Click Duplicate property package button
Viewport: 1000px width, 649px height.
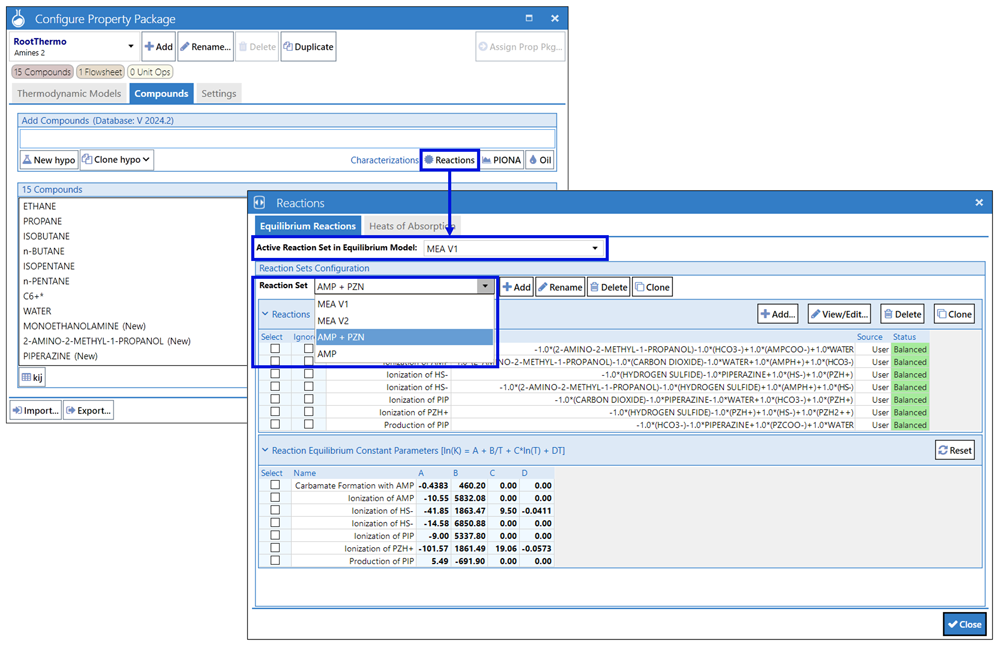(x=308, y=46)
